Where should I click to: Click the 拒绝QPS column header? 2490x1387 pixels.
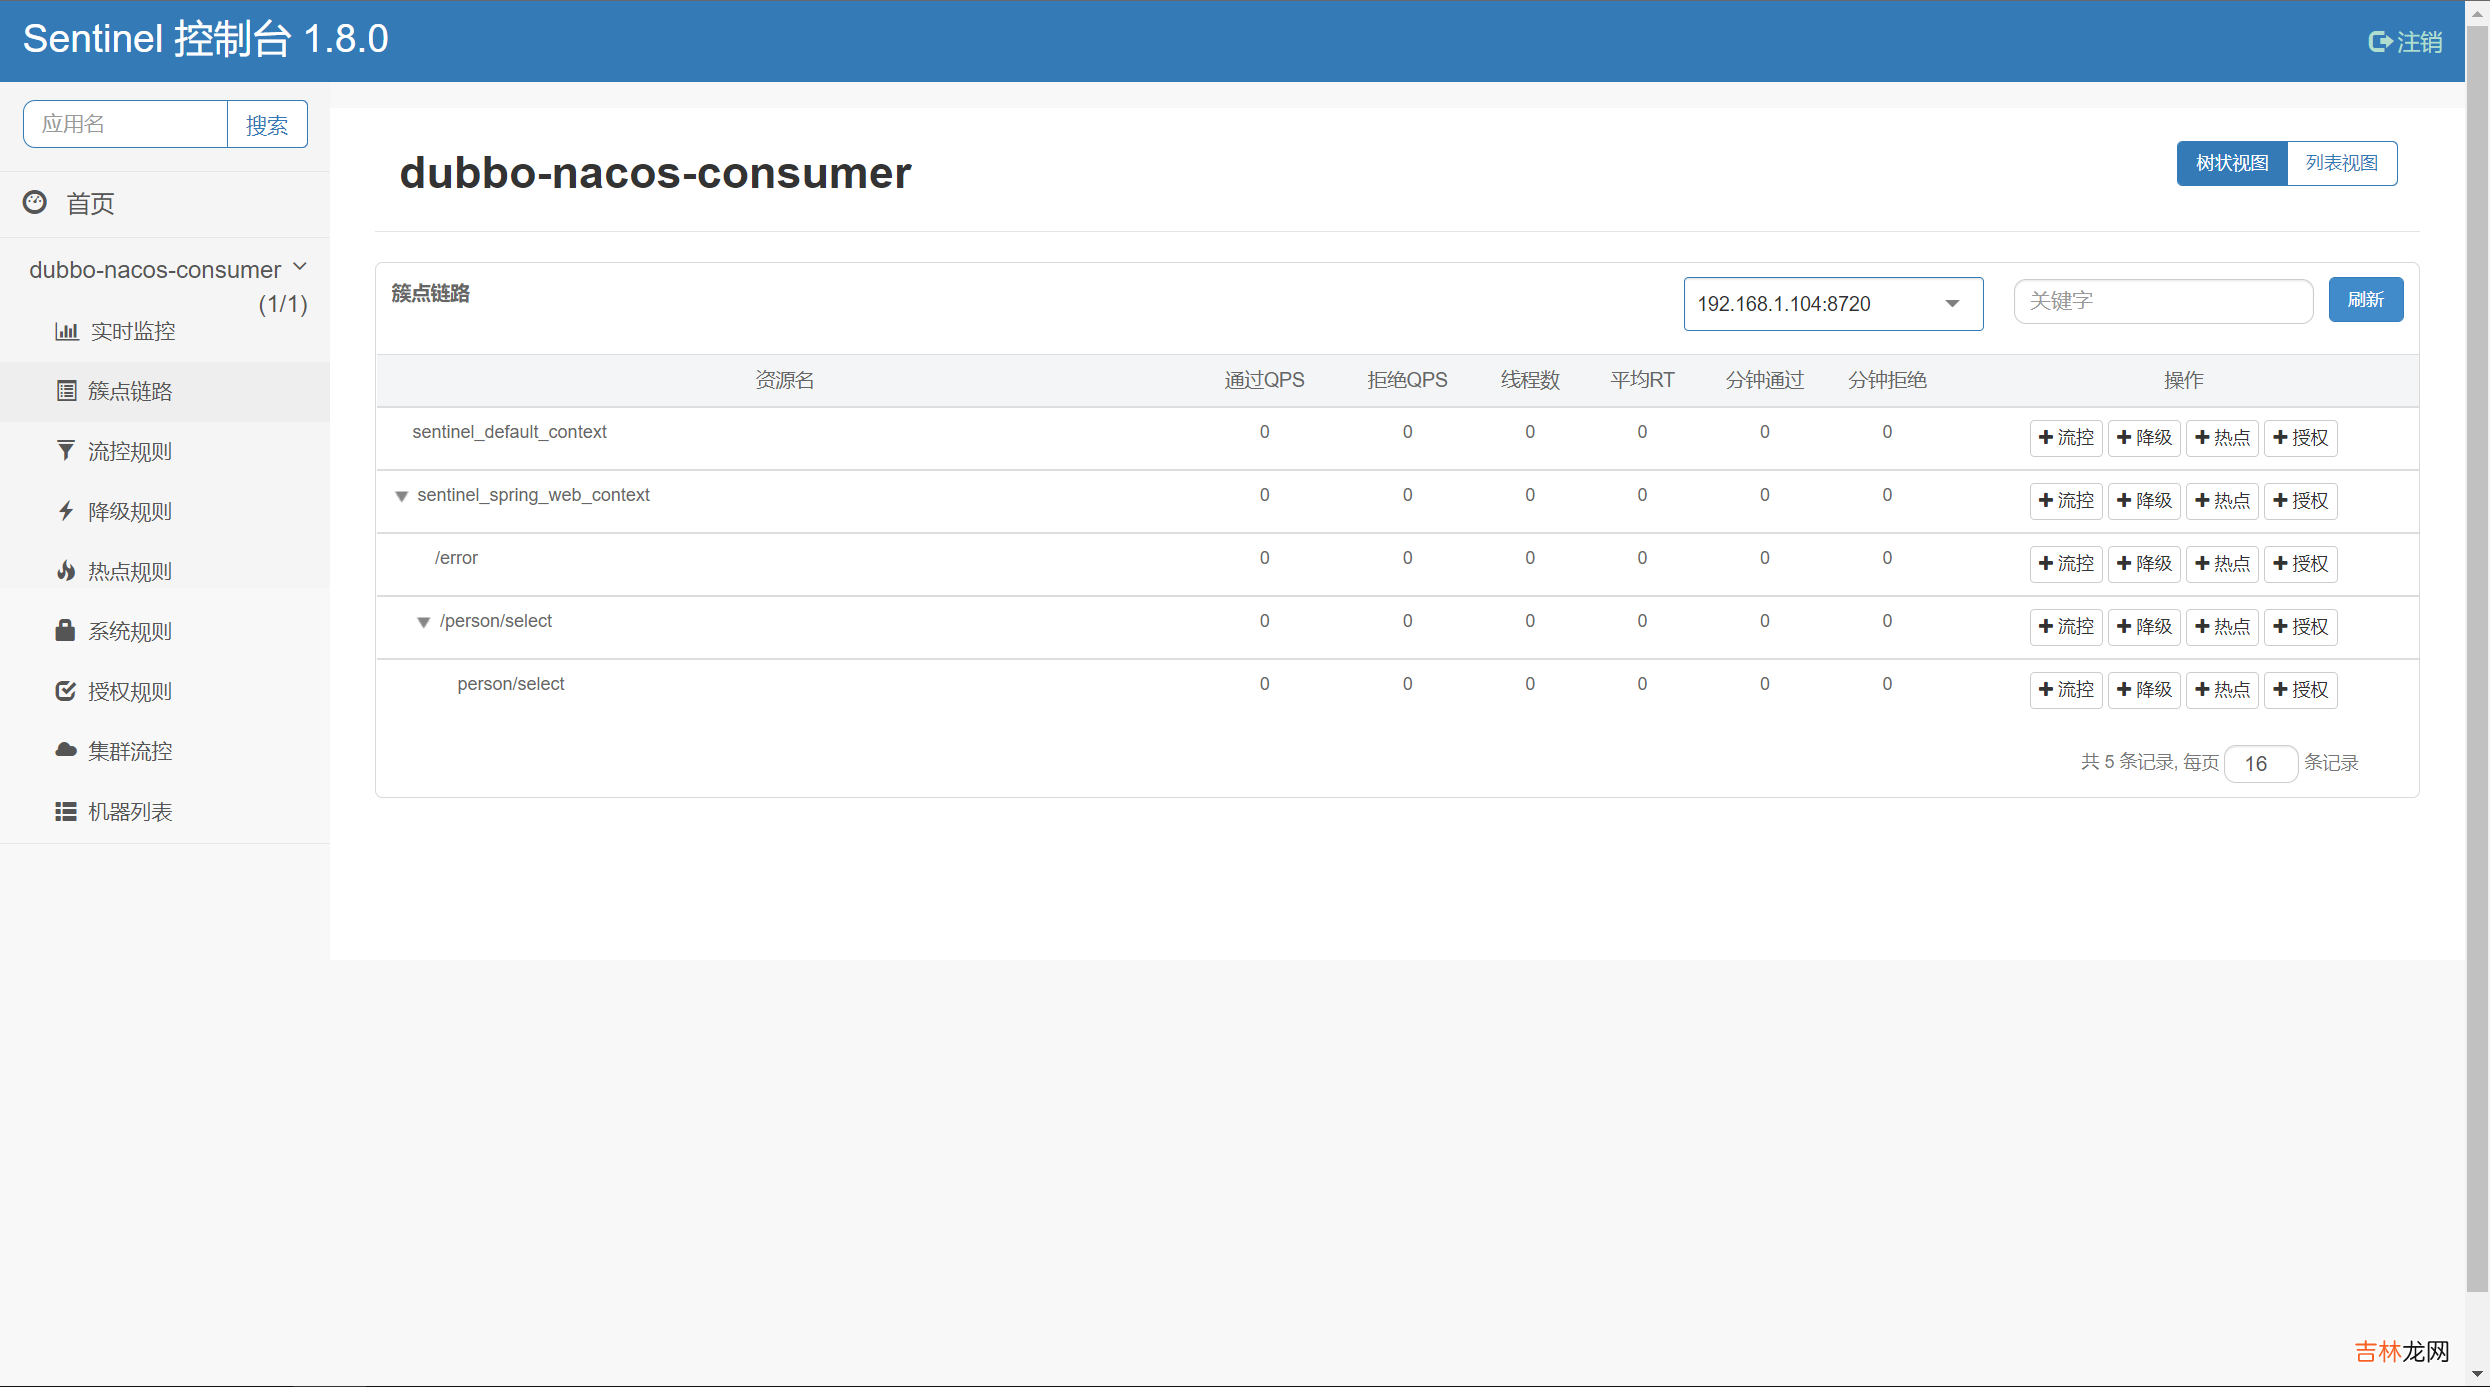(1407, 380)
